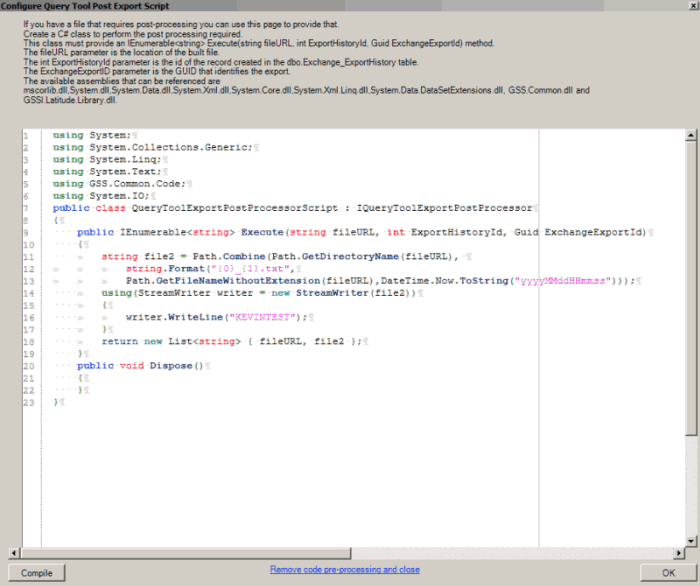Viewport: 700px width, 586px height.
Task: Click the Compile button
Action: [x=36, y=573]
